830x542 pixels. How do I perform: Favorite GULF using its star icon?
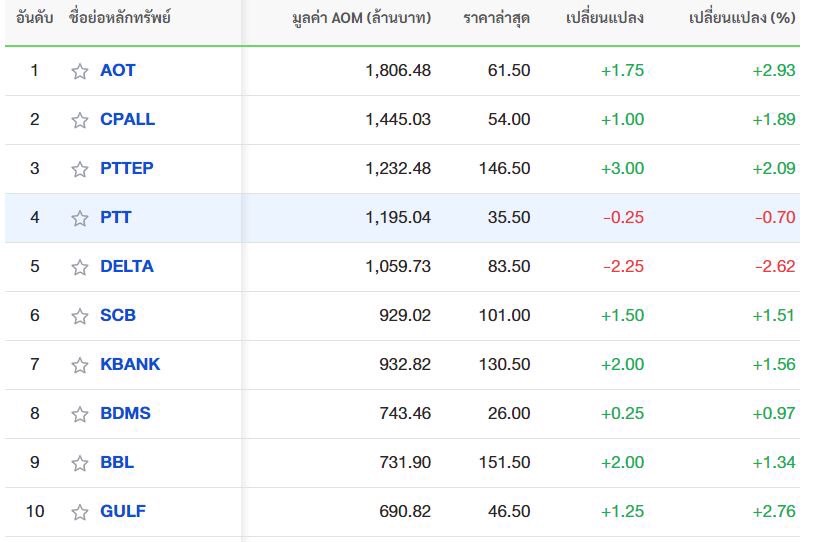[x=79, y=512]
